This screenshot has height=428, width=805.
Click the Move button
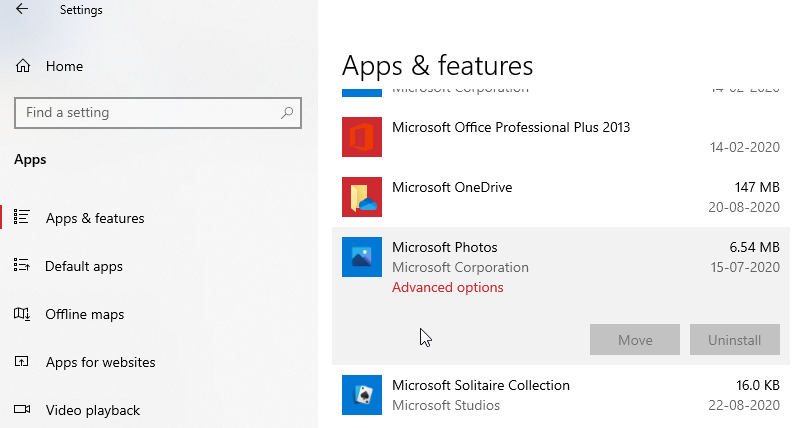point(635,339)
